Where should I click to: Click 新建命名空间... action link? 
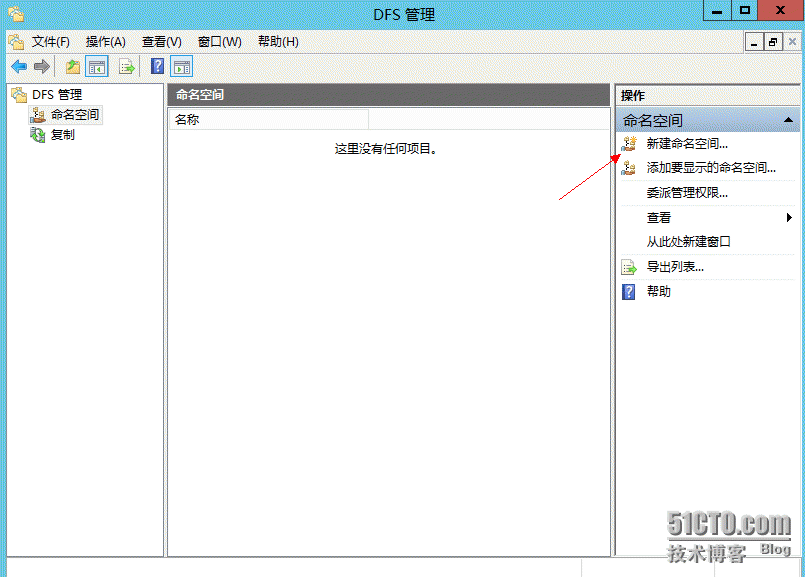(687, 144)
